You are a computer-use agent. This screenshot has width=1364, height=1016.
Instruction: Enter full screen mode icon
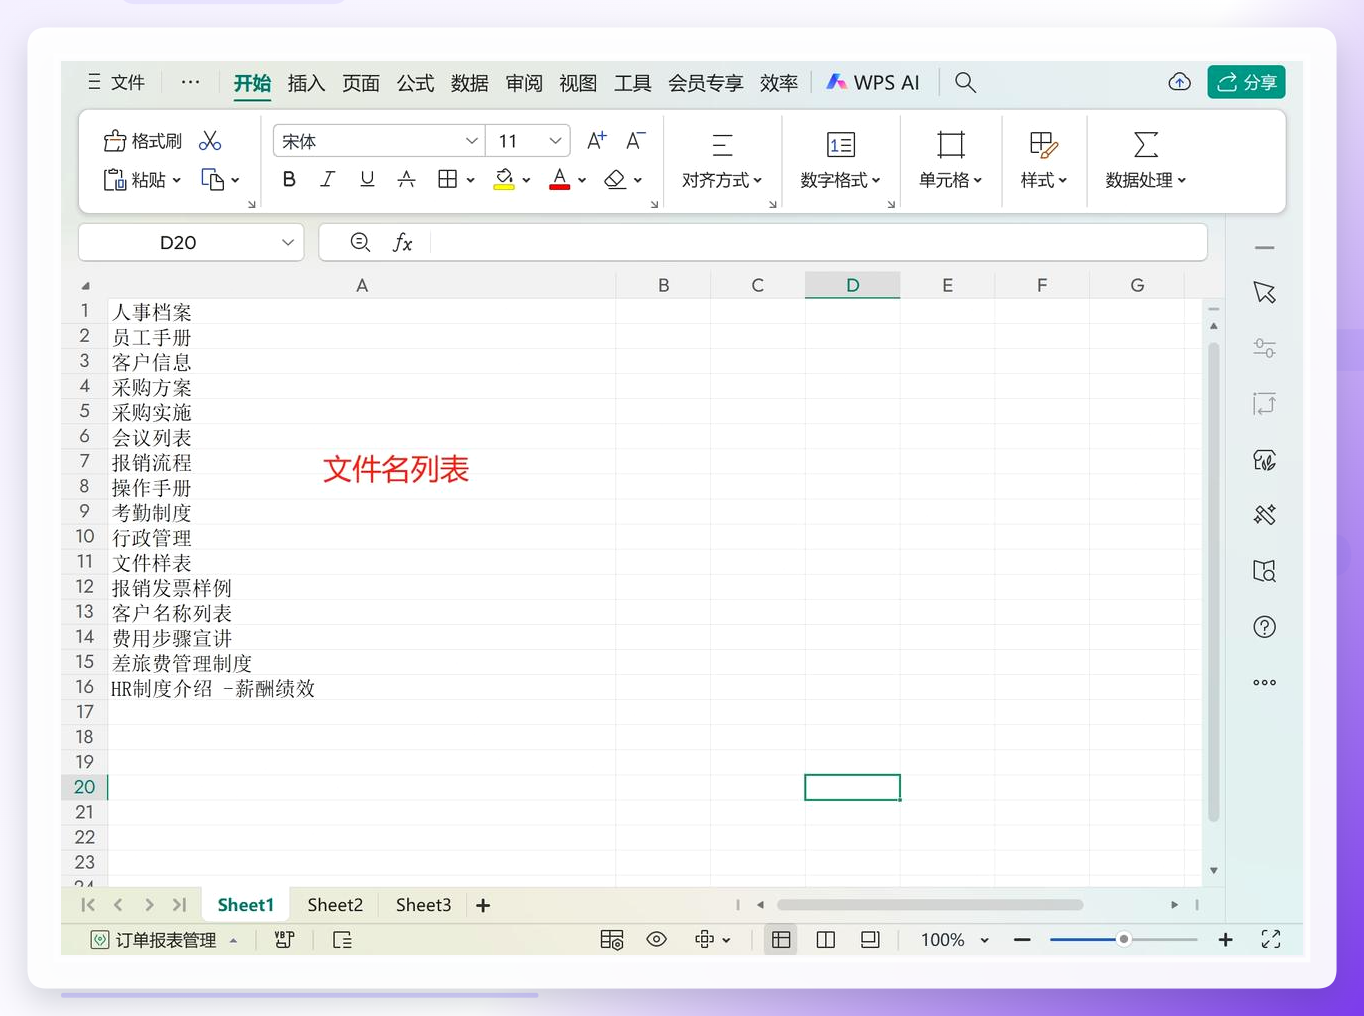(1270, 940)
